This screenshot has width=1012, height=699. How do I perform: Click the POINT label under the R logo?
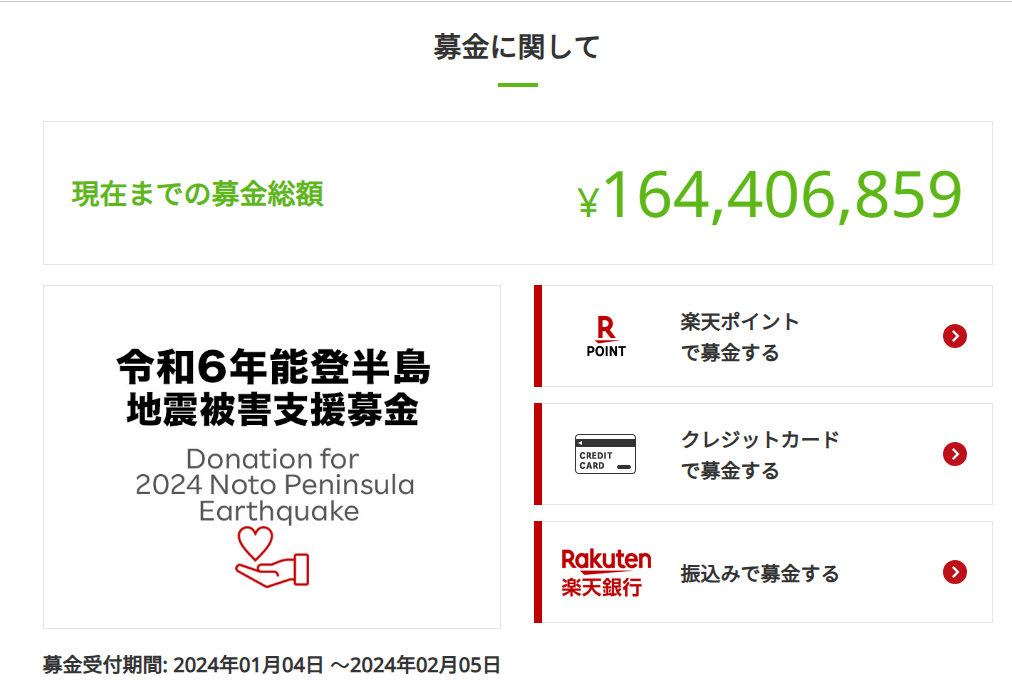[606, 350]
